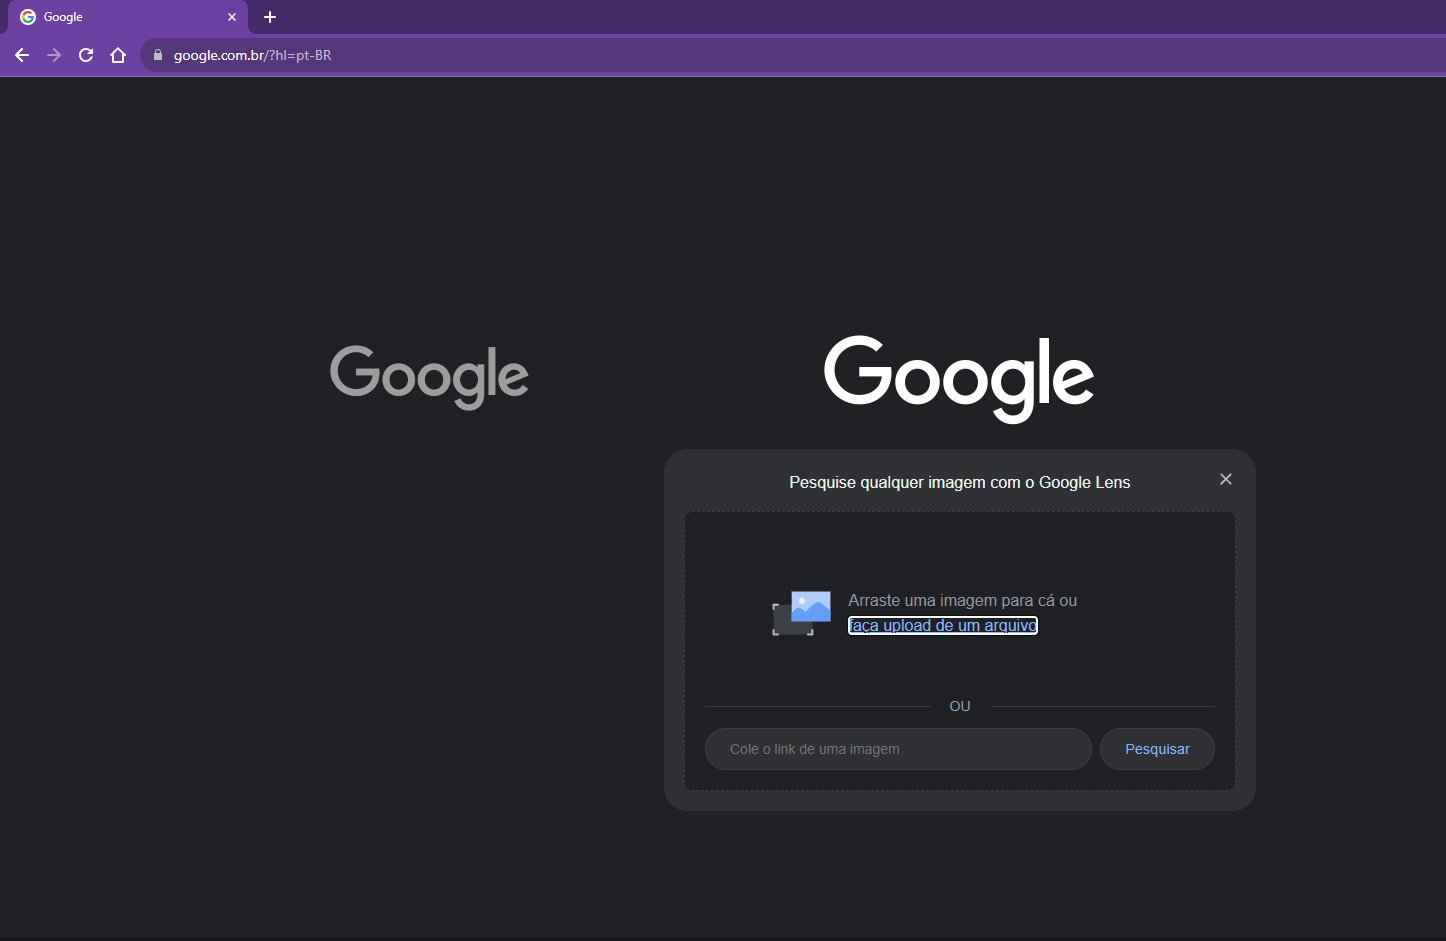Go back using the browser back arrow
1446x941 pixels.
[22, 55]
